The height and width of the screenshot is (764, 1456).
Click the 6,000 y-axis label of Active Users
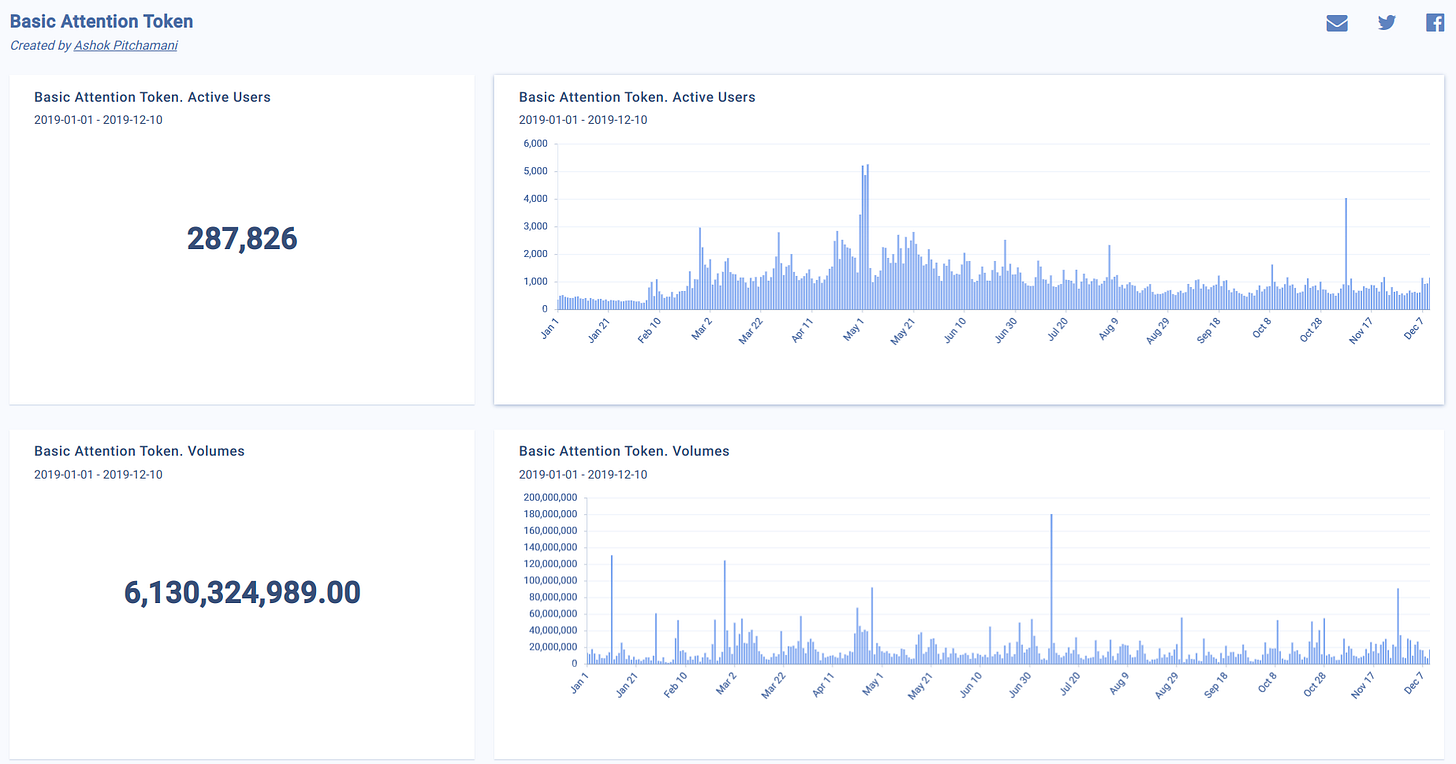pyautogui.click(x=535, y=143)
